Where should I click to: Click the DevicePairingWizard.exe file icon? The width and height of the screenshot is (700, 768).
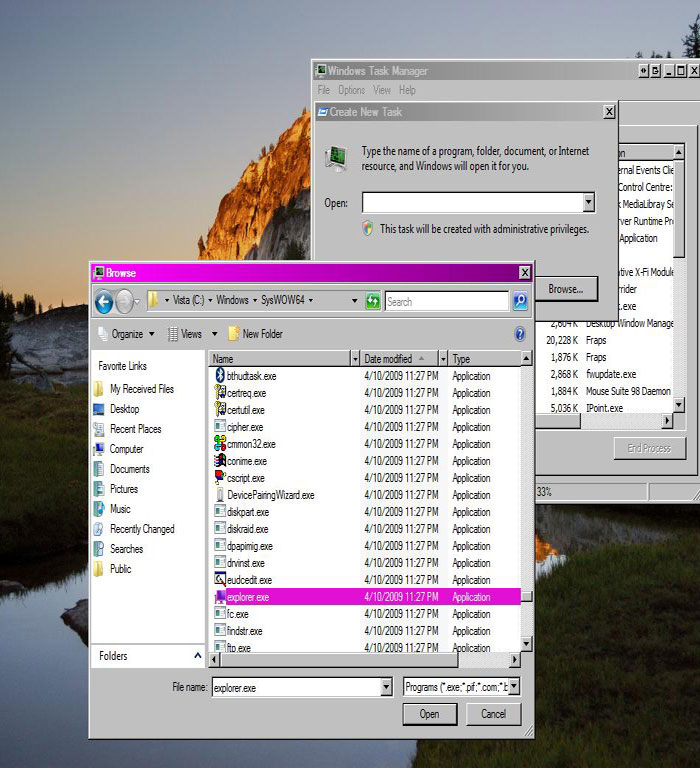pyautogui.click(x=220, y=495)
